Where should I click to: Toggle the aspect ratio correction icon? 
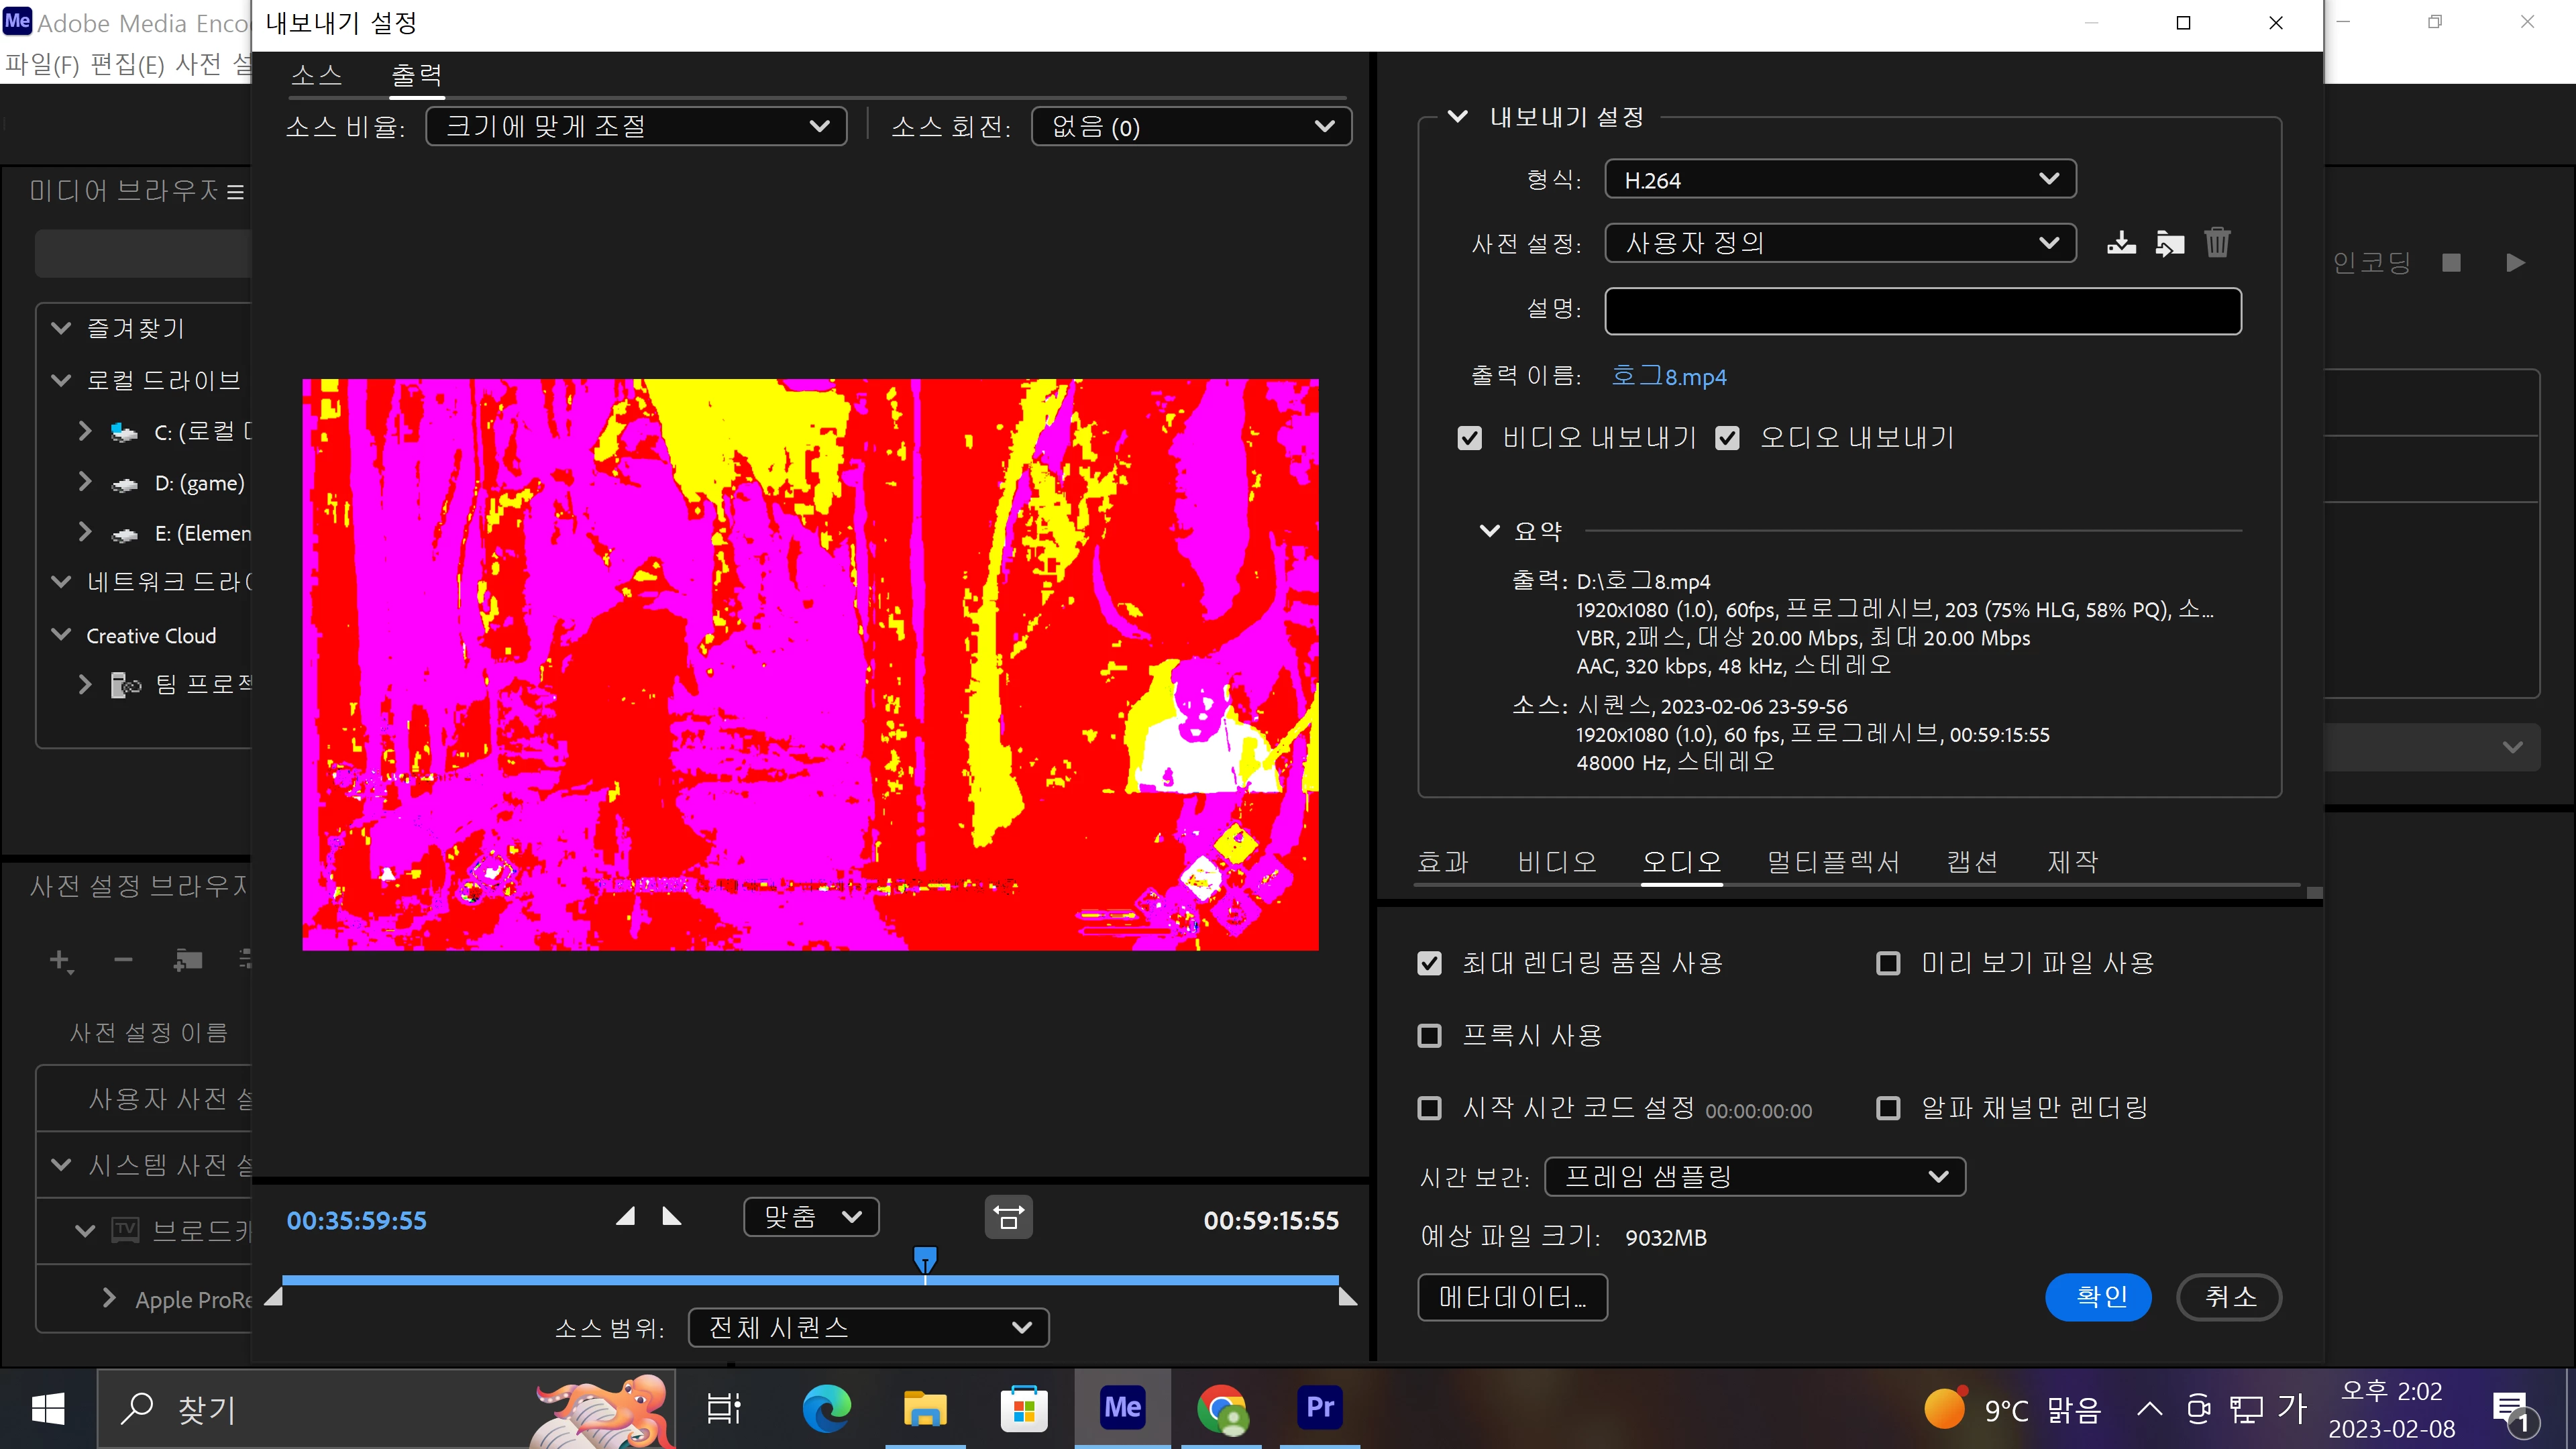click(1008, 1218)
